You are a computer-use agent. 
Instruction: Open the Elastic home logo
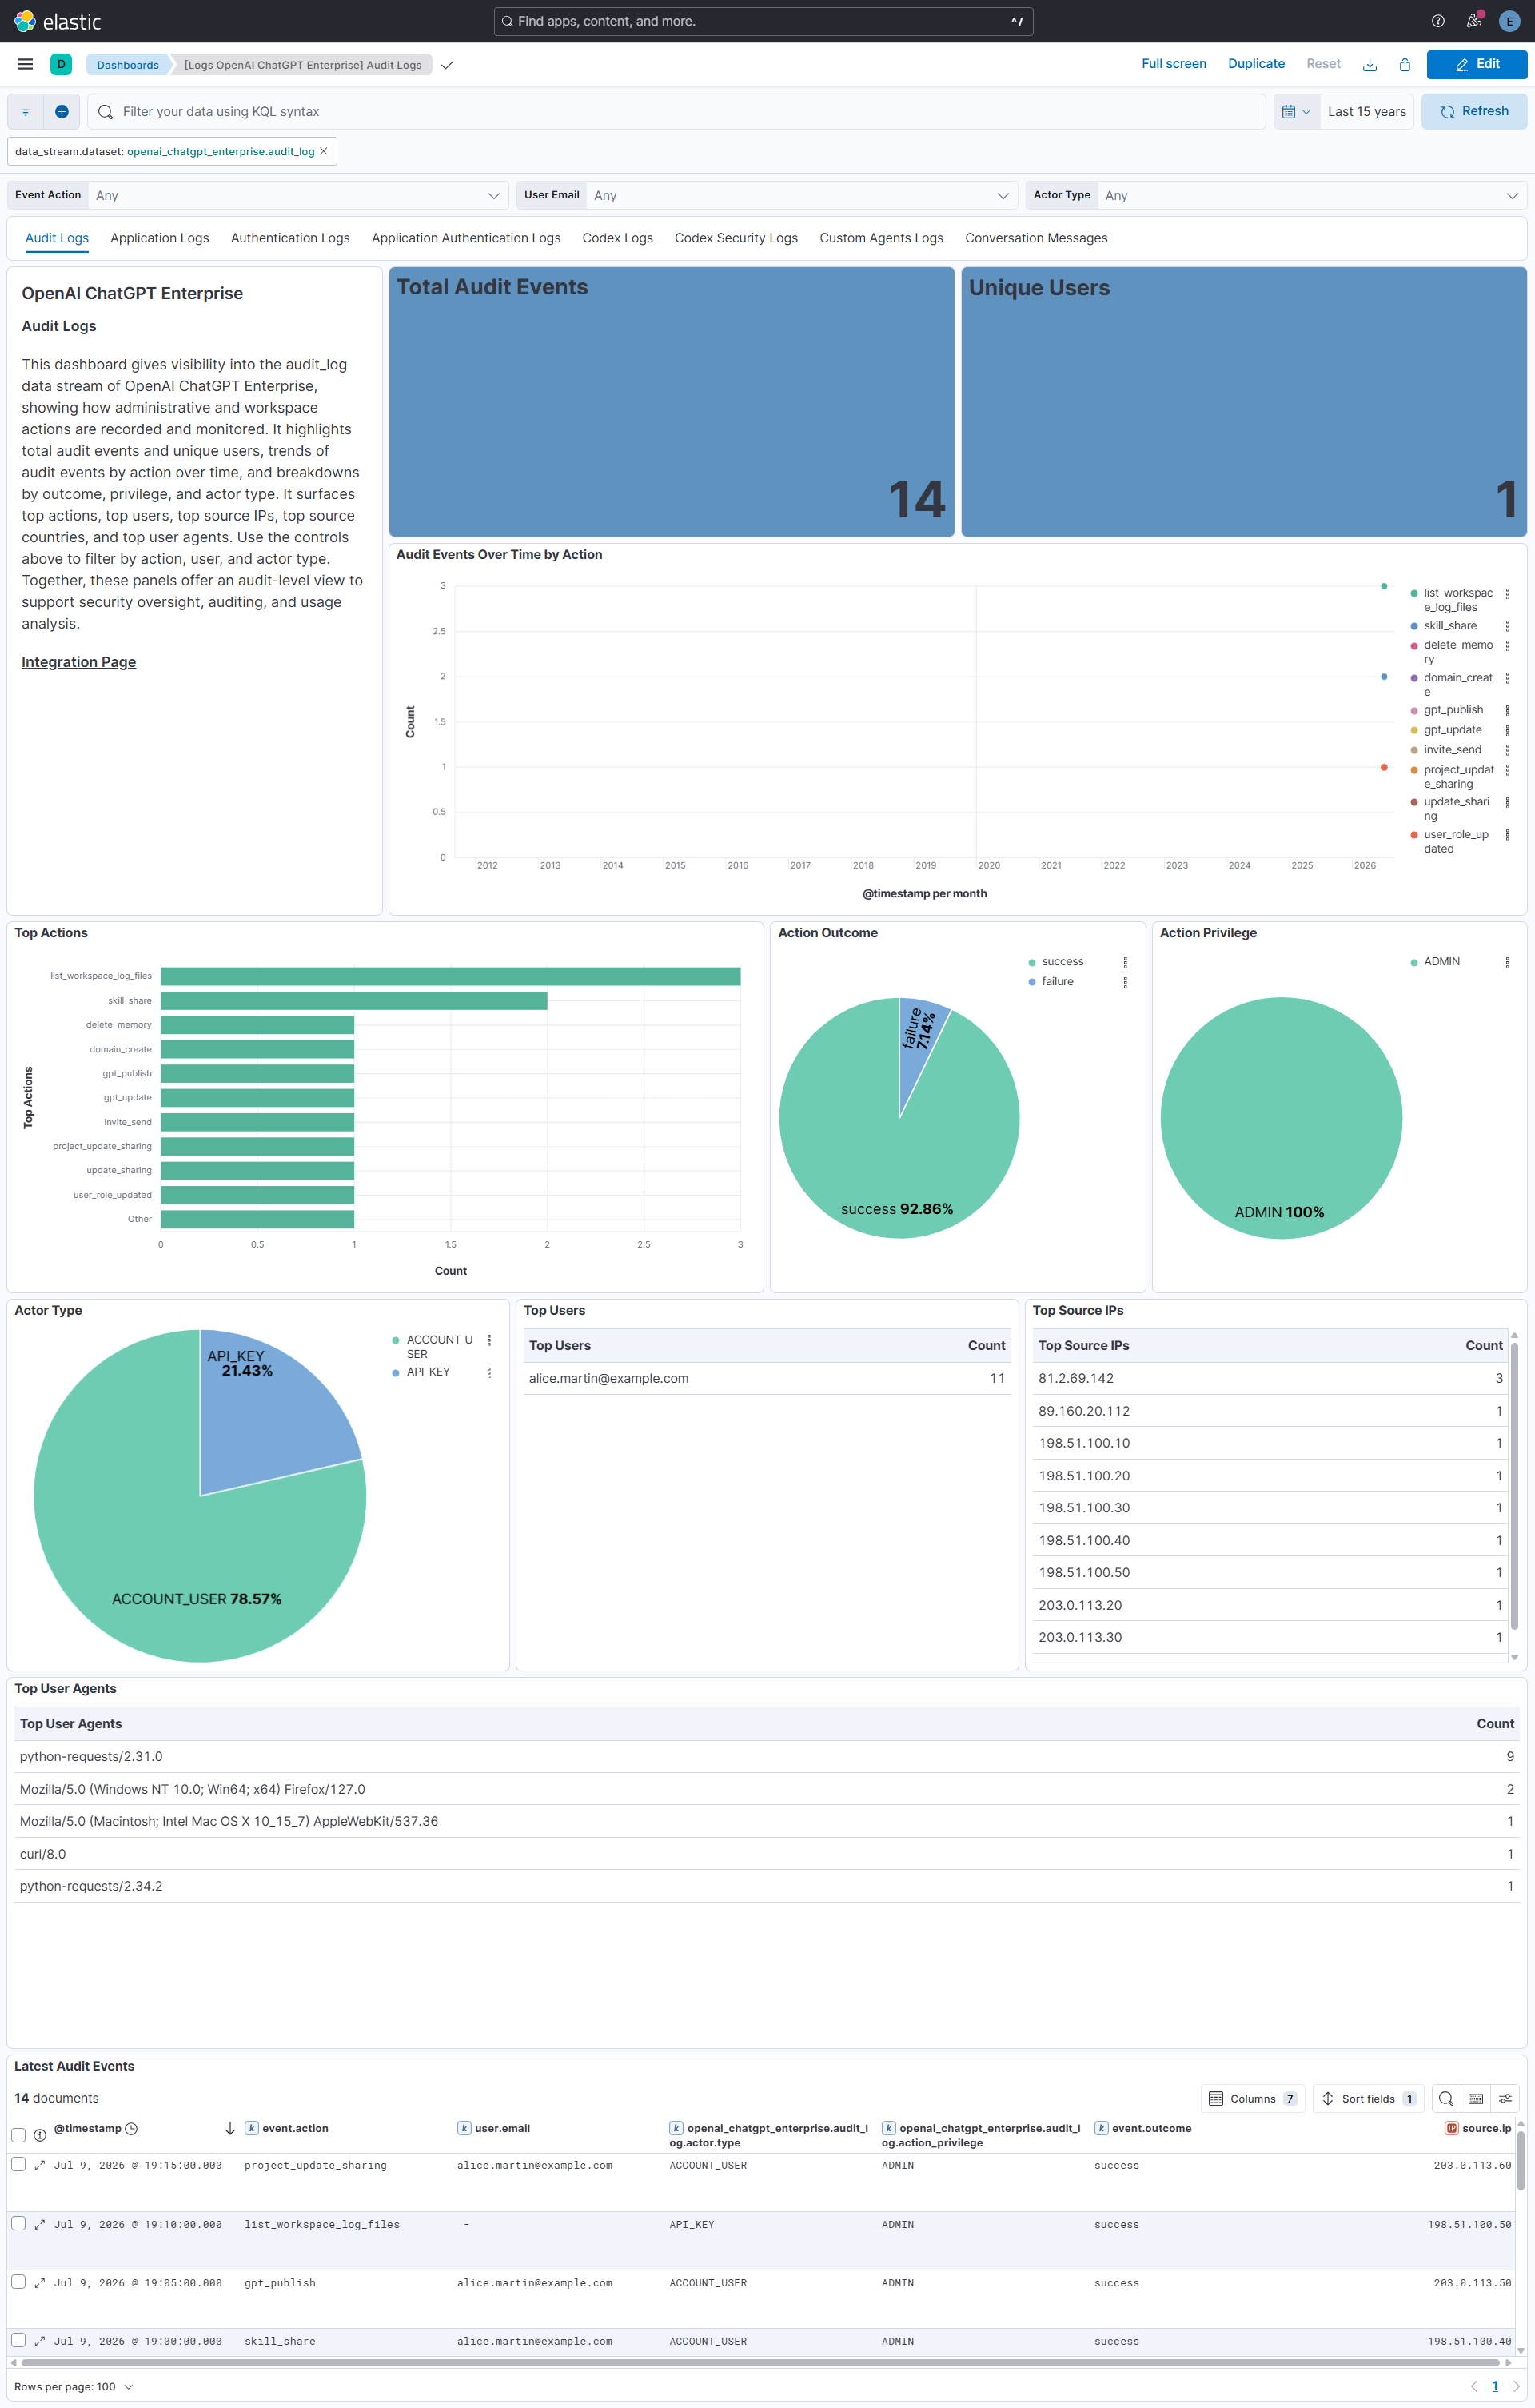(x=58, y=21)
